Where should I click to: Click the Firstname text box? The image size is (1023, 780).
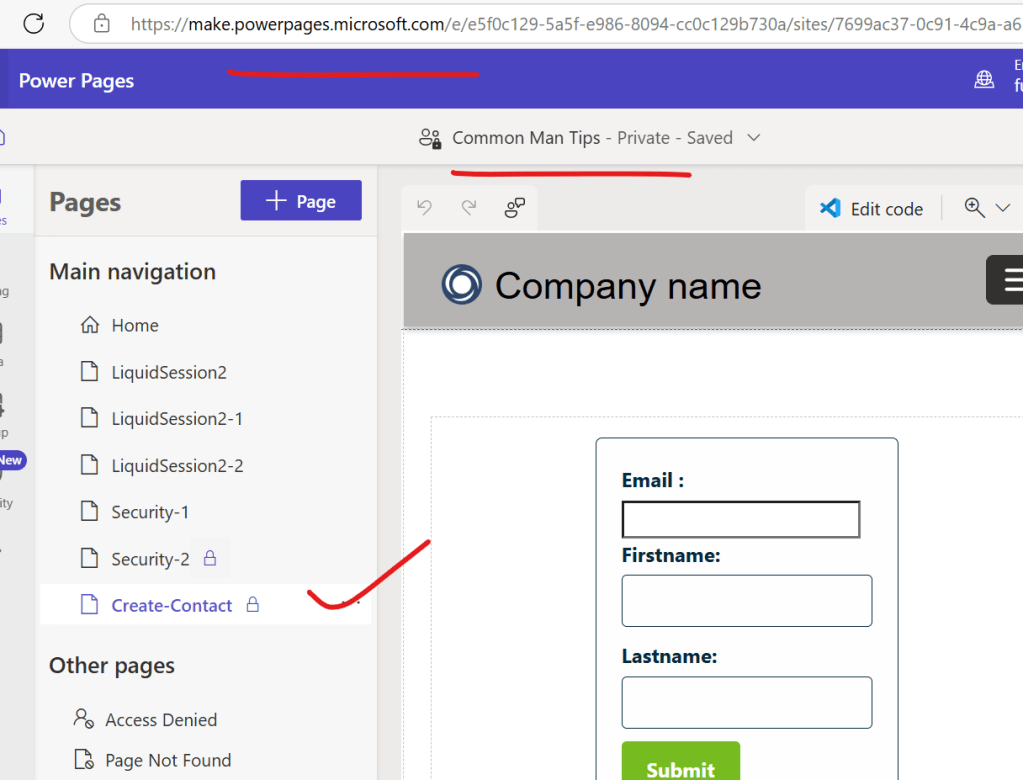point(746,601)
